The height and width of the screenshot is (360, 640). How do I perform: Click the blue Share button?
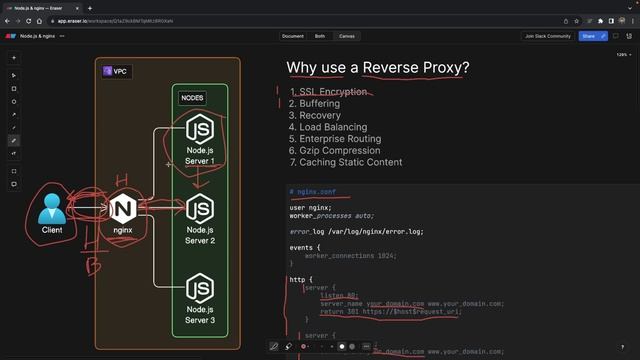(x=593, y=36)
